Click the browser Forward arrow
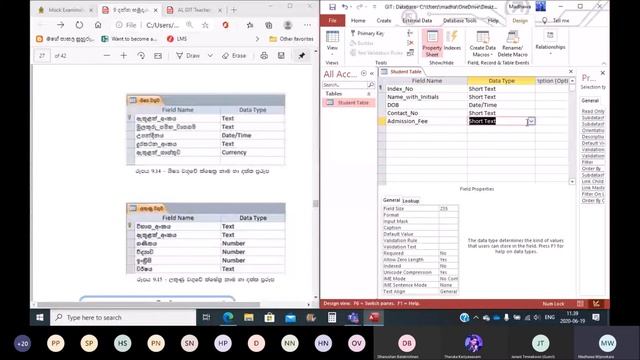The width and height of the screenshot is (640, 360). 60,25
